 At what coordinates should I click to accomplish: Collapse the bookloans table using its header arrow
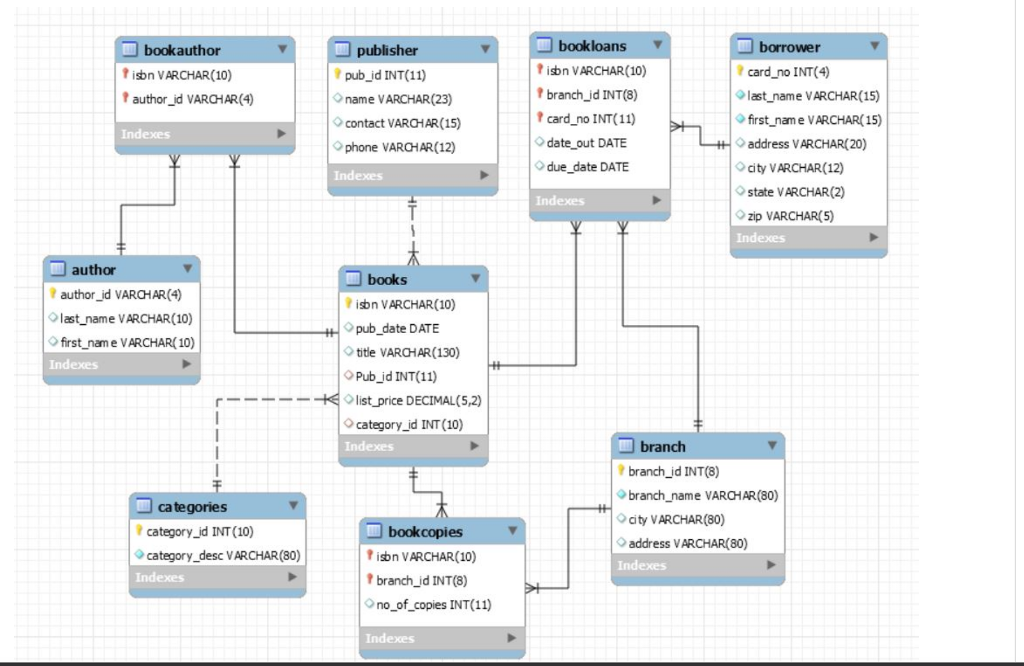(657, 44)
